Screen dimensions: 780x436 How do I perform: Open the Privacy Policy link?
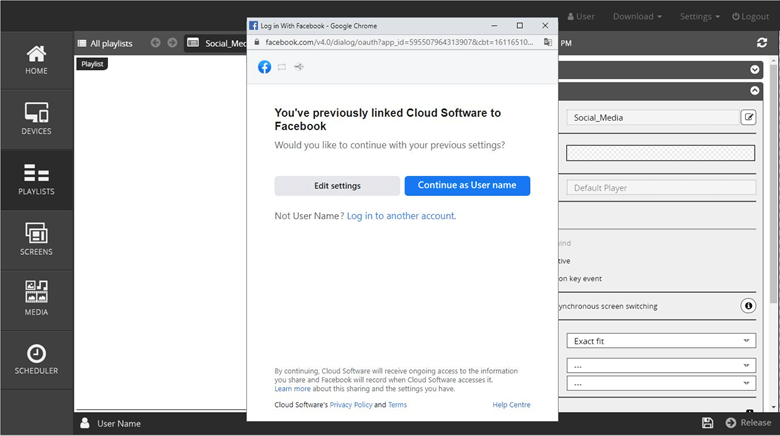351,405
